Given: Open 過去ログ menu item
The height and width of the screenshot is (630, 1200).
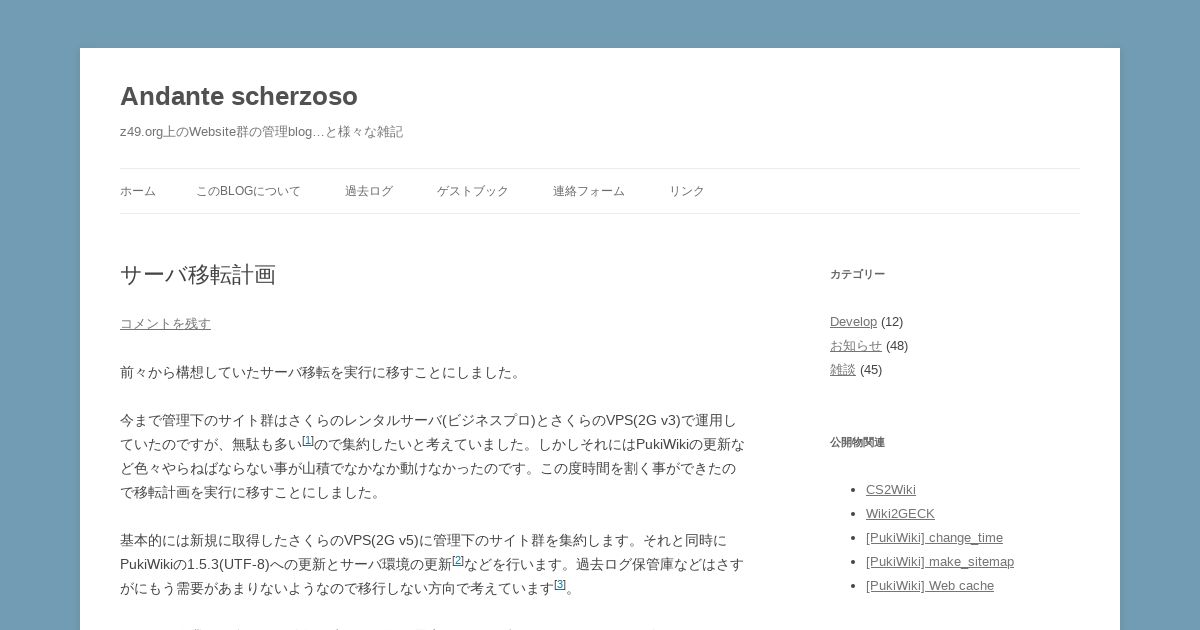Looking at the screenshot, I should (x=369, y=191).
